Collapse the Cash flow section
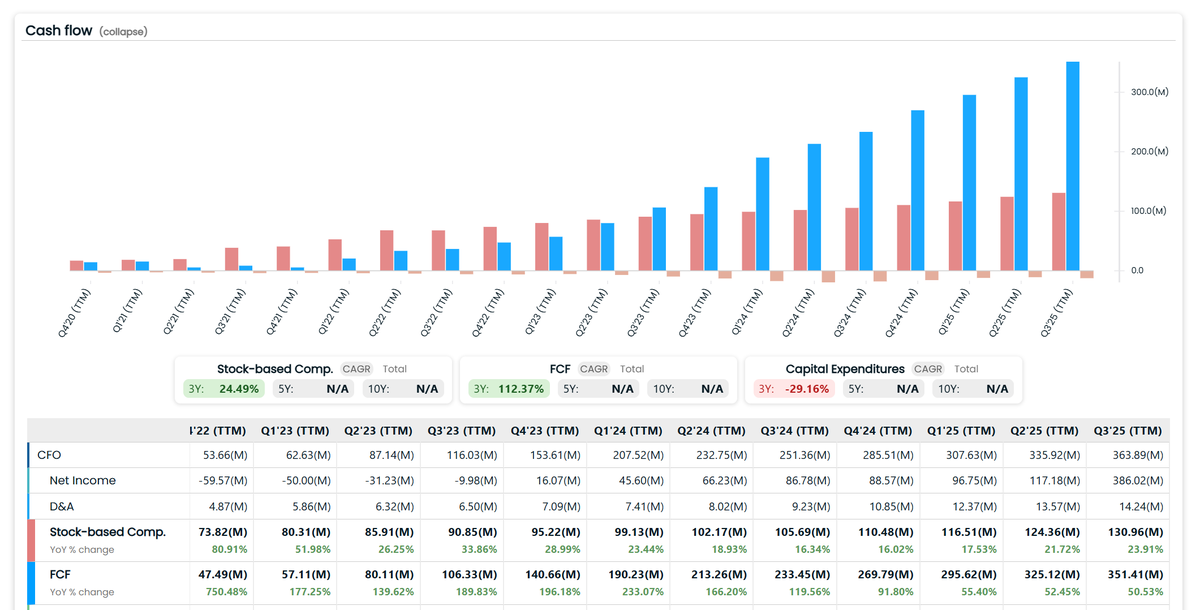 (x=123, y=32)
